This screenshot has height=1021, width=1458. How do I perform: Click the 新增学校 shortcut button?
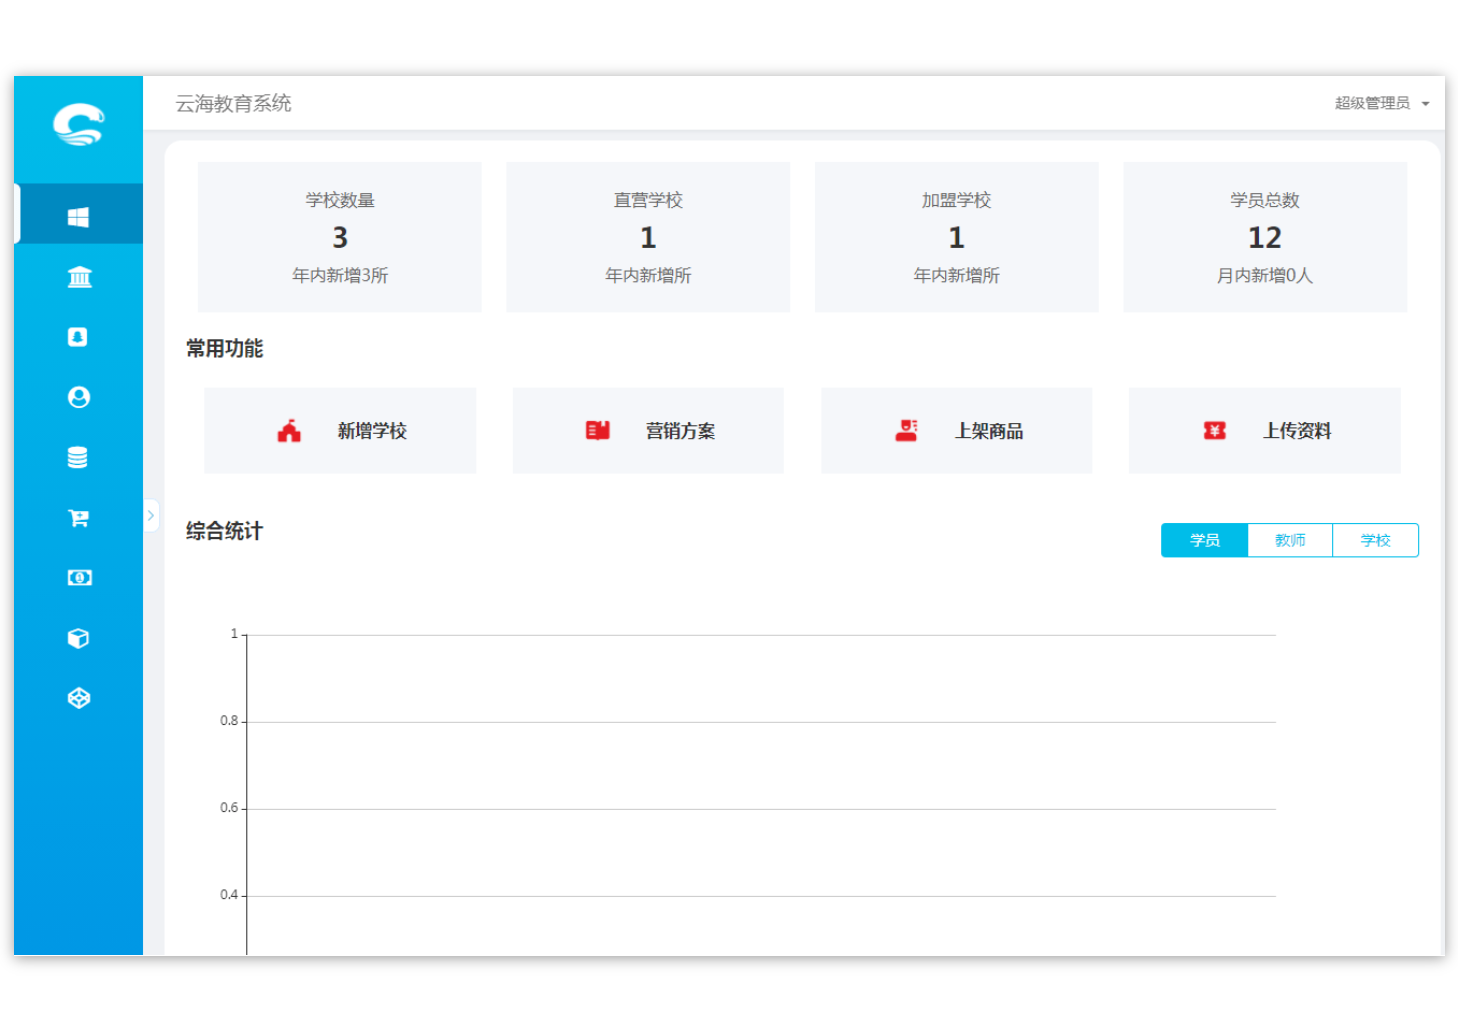point(340,431)
